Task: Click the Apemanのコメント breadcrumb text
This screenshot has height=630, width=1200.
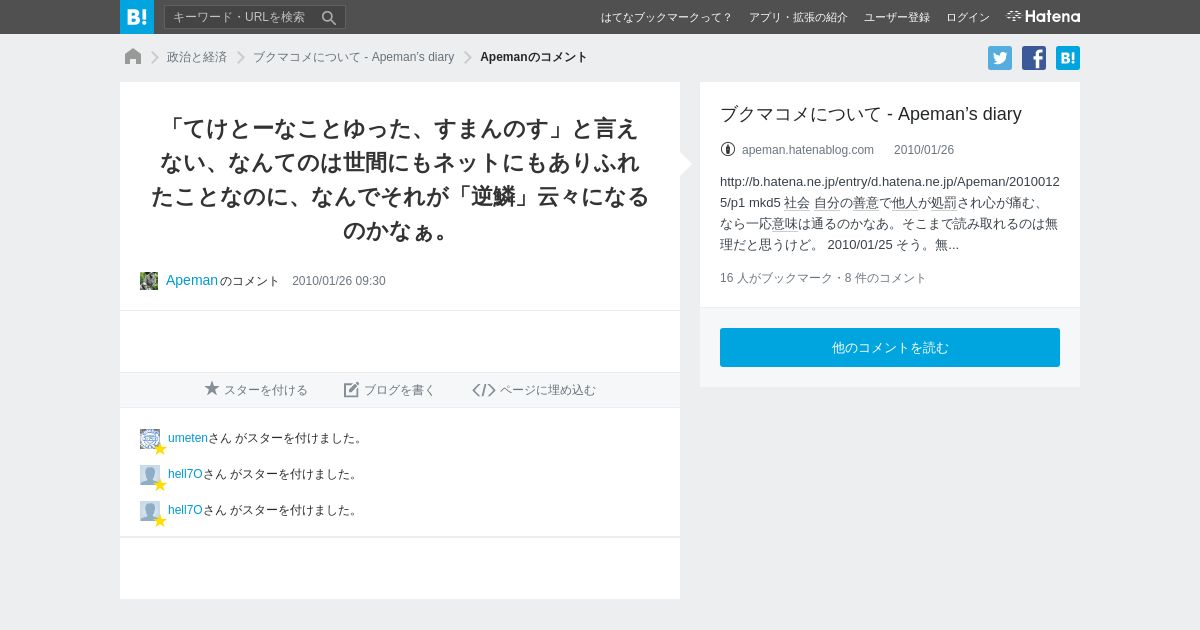Action: (534, 57)
